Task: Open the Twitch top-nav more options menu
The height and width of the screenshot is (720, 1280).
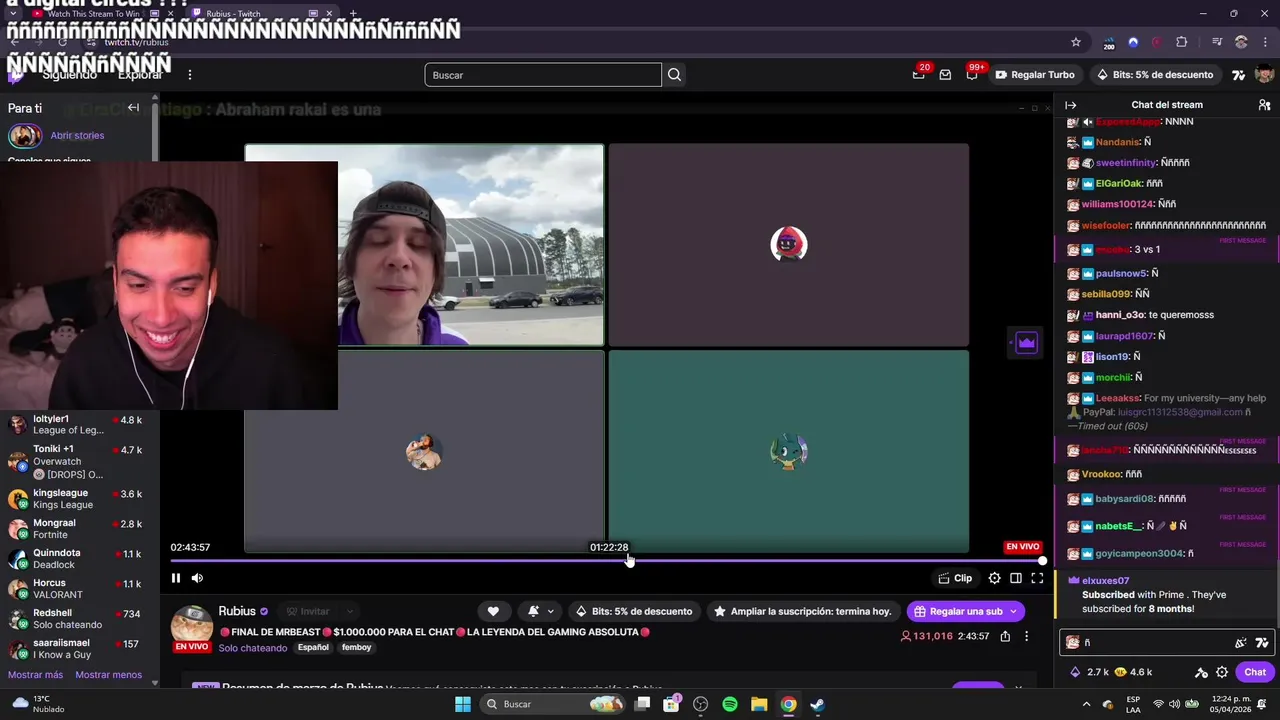Action: coord(190,75)
